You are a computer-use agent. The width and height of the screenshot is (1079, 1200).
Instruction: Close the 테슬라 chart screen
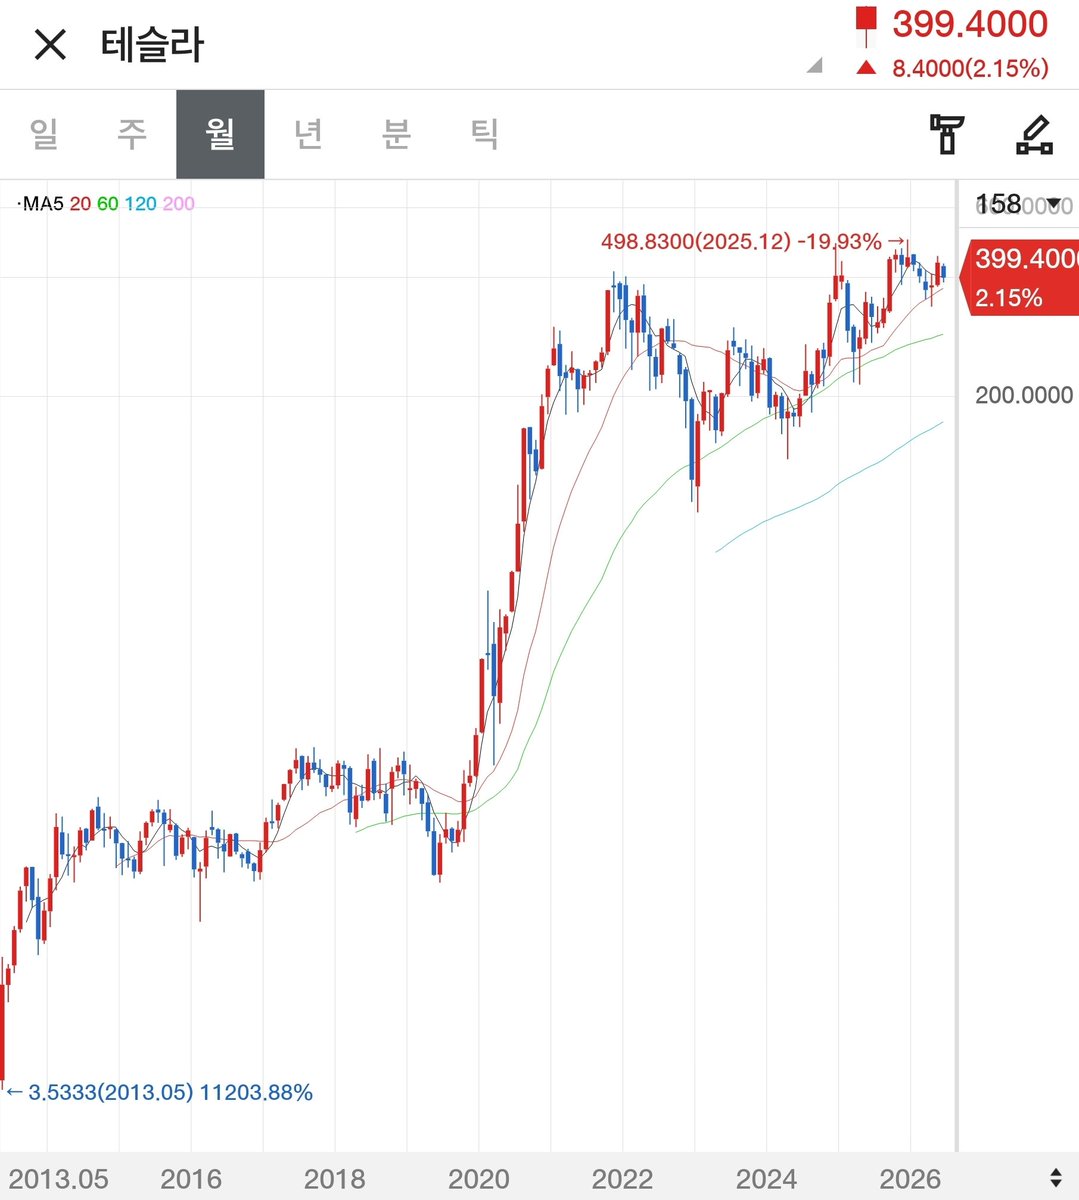(x=50, y=45)
